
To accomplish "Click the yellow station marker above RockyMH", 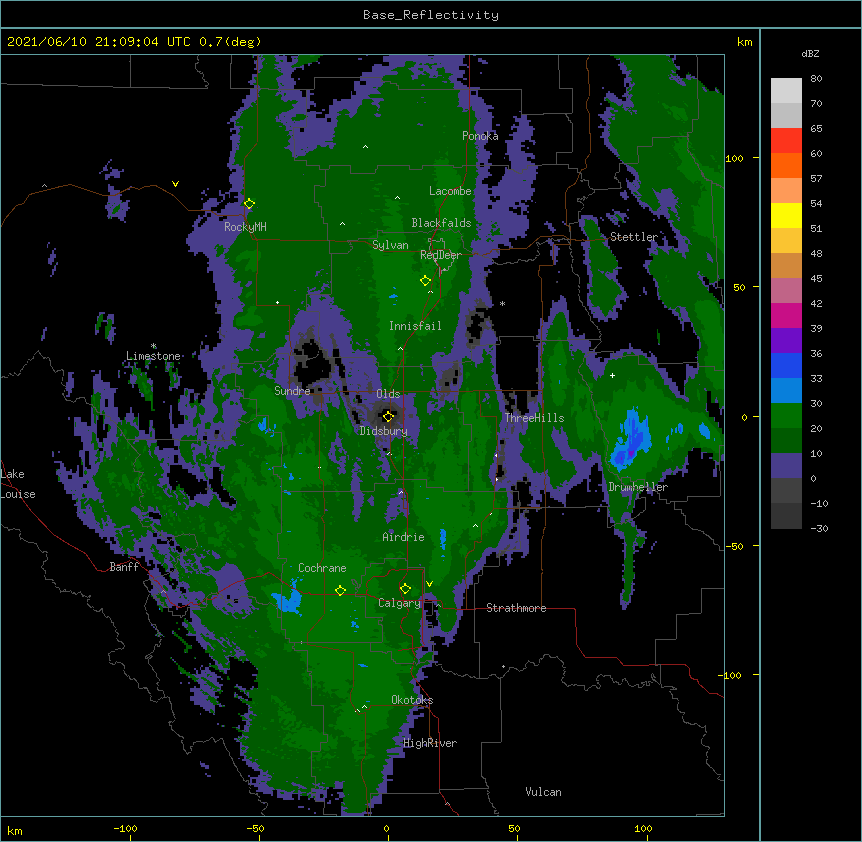I will pyautogui.click(x=249, y=204).
